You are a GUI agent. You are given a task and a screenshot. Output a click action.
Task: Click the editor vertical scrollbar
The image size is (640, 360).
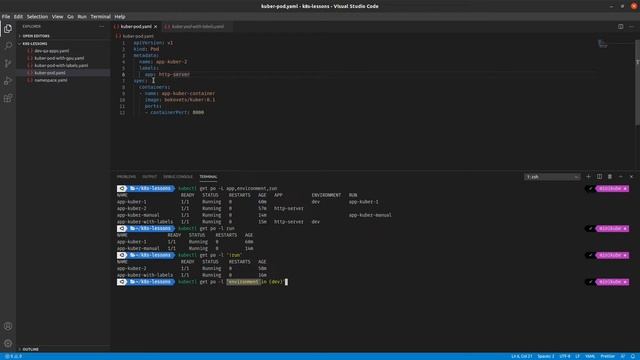tap(638, 82)
